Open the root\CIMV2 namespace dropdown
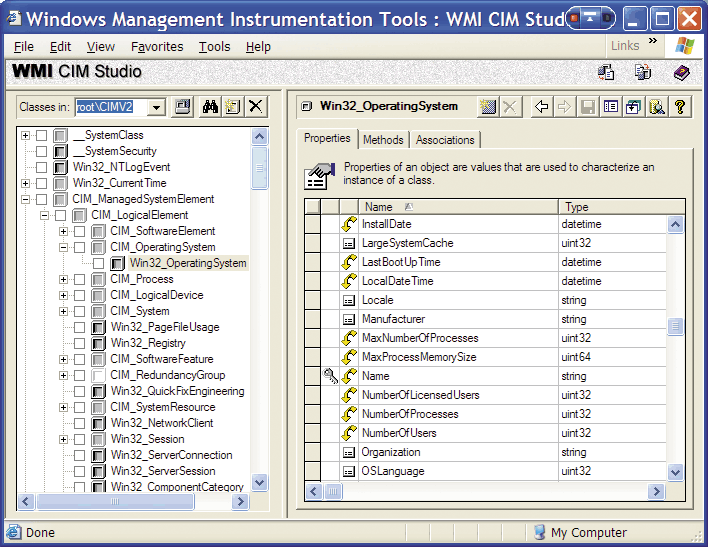 pos(156,108)
